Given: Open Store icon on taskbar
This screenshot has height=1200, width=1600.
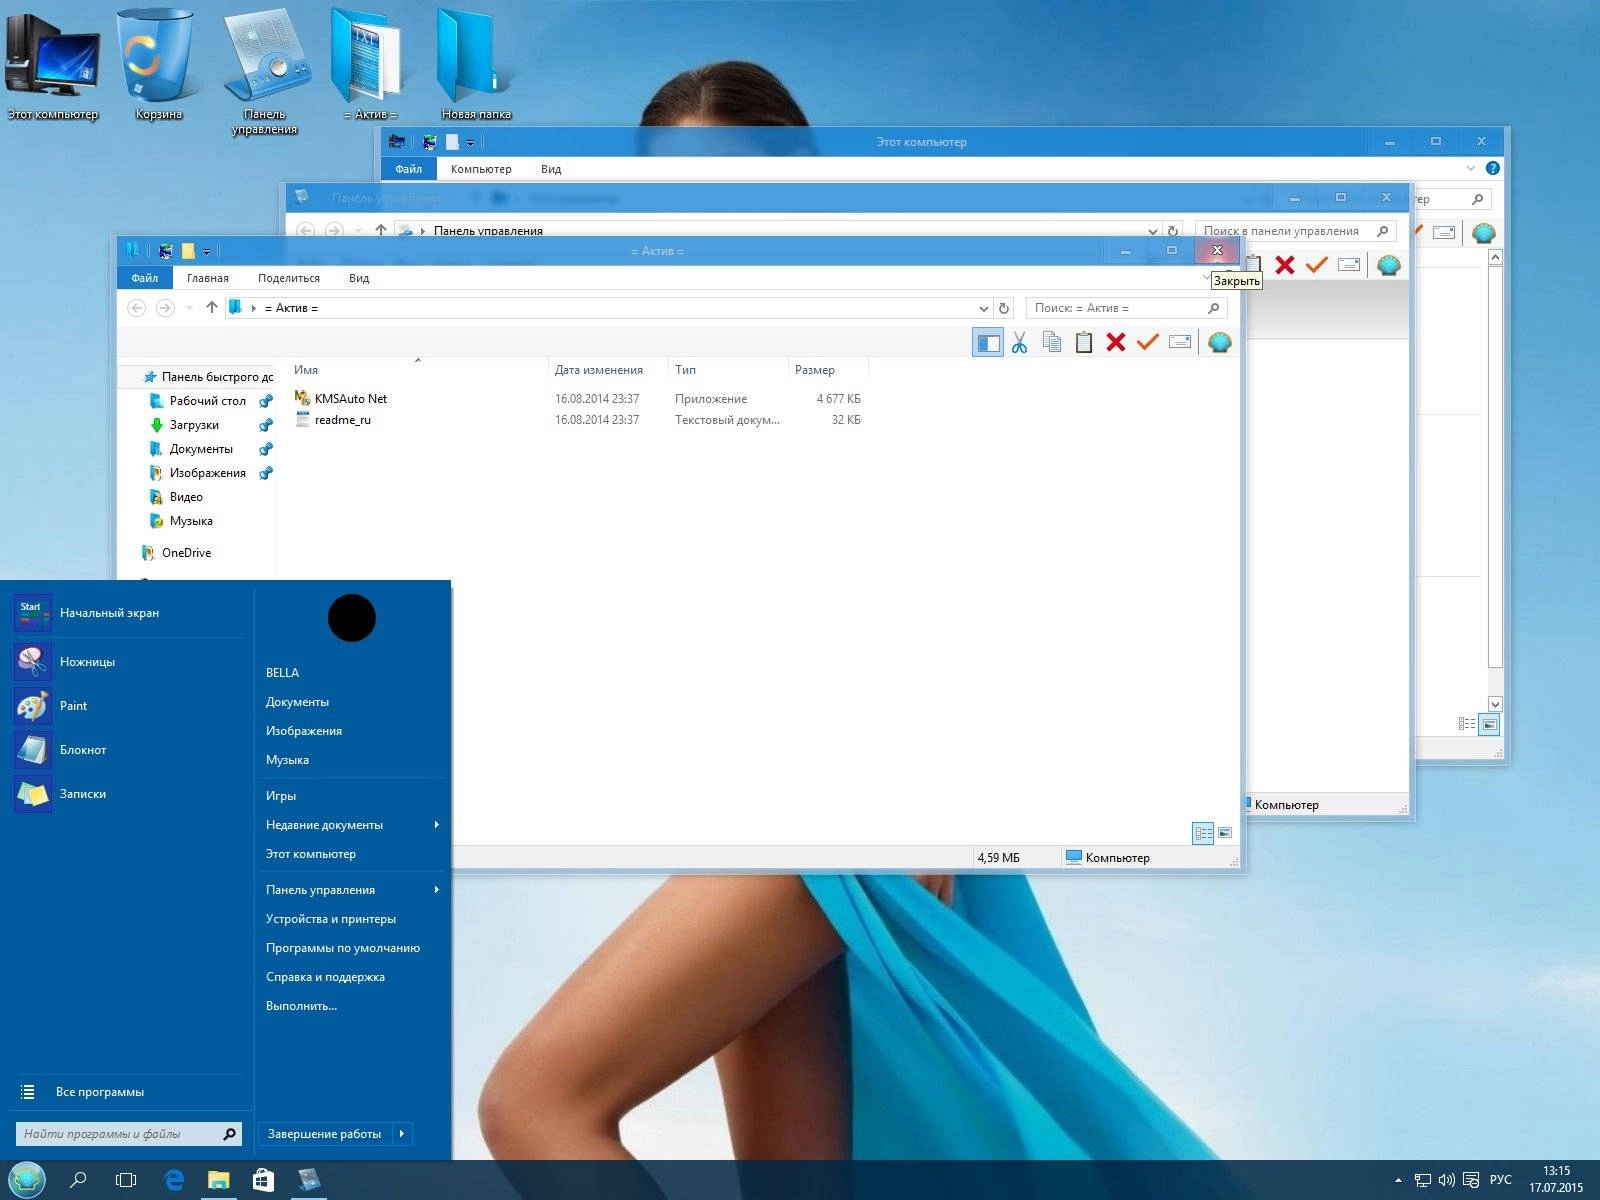Looking at the screenshot, I should 263,1180.
